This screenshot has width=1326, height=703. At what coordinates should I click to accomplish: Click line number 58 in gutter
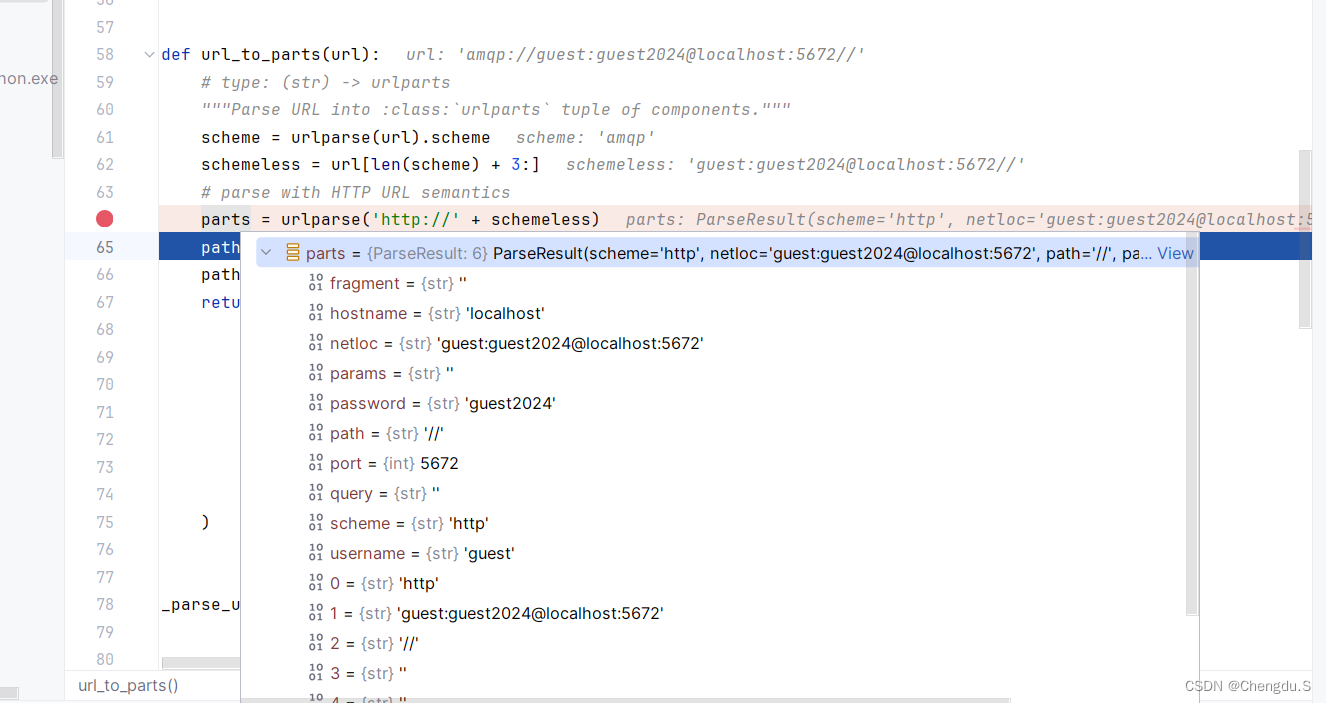click(105, 54)
